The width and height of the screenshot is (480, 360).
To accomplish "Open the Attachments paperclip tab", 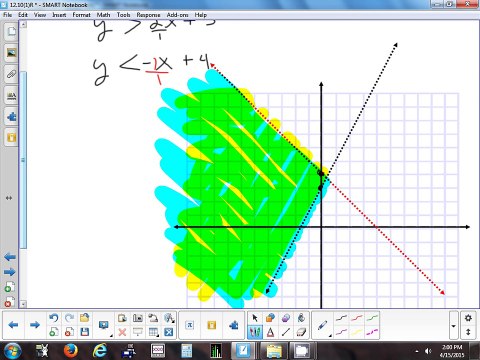I will pos(11,74).
